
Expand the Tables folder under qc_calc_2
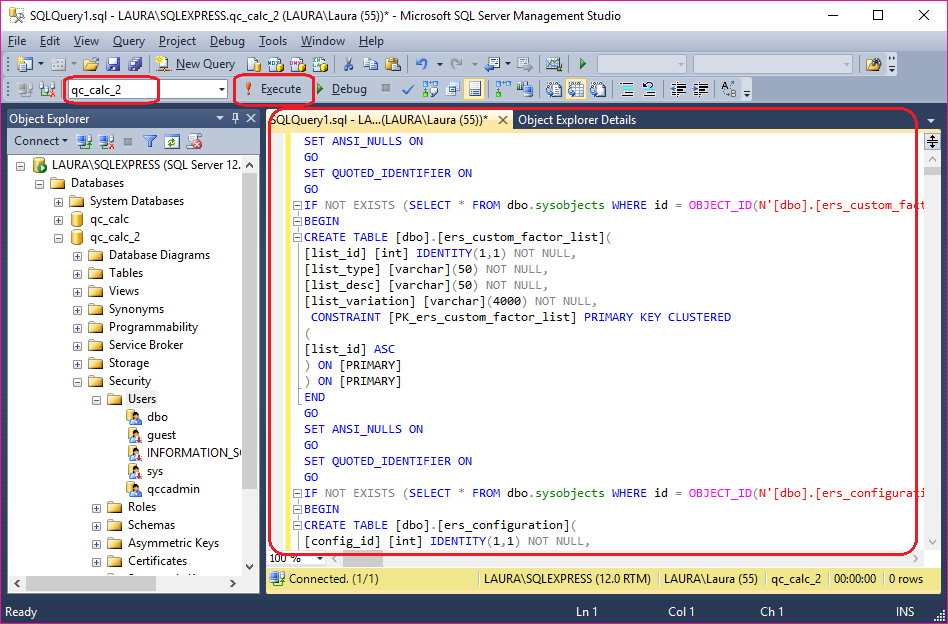pos(78,272)
